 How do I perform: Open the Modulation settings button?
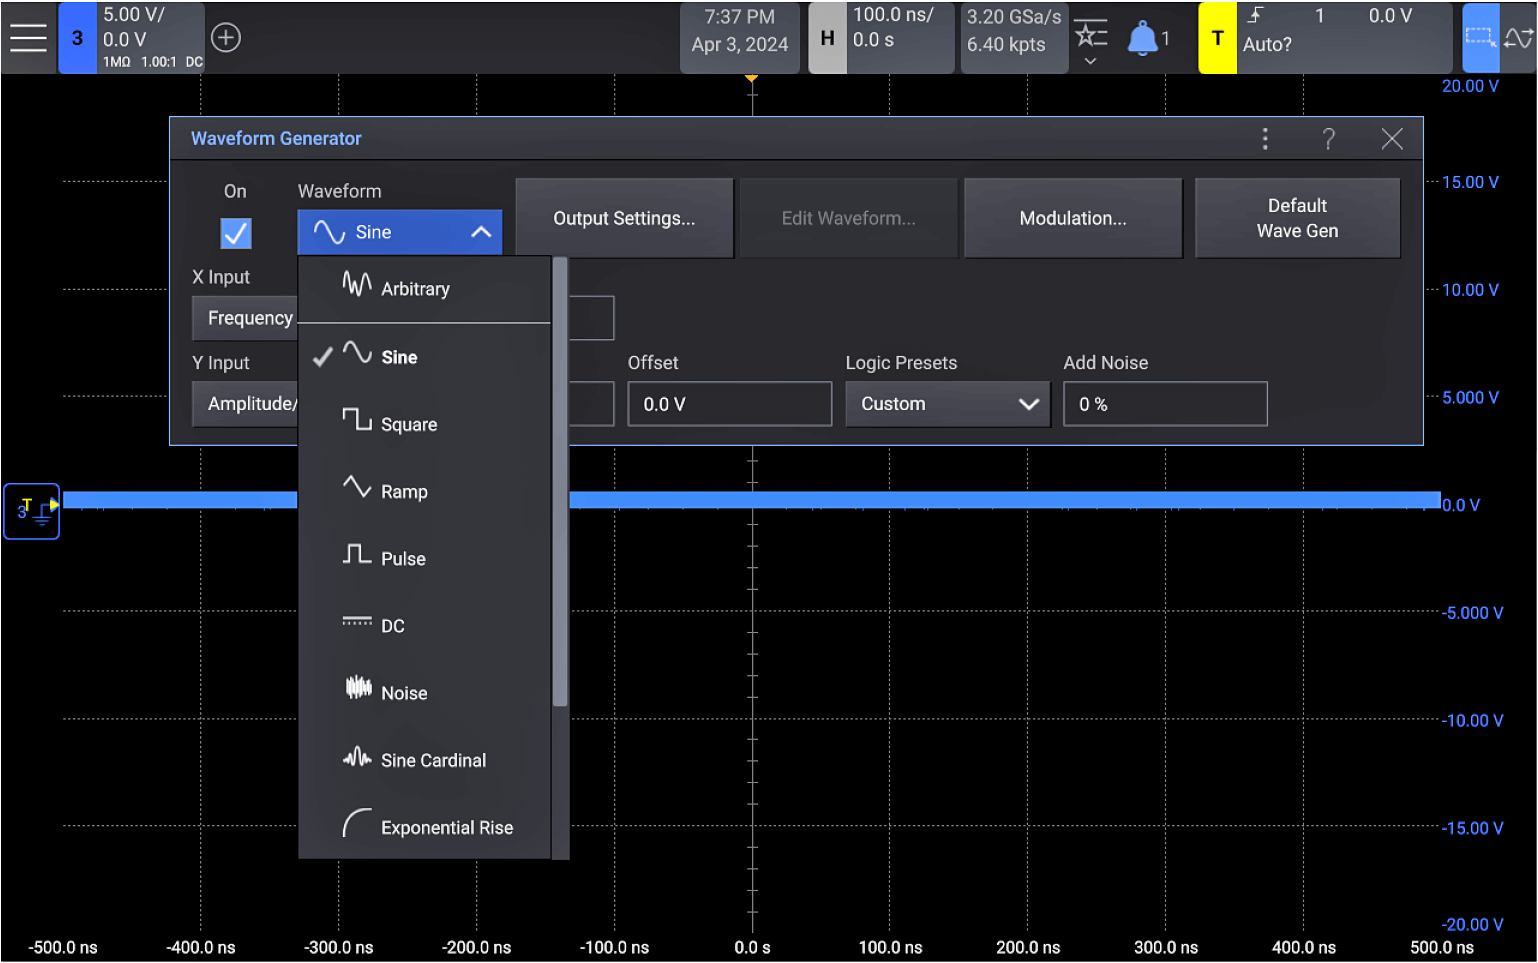(1073, 218)
